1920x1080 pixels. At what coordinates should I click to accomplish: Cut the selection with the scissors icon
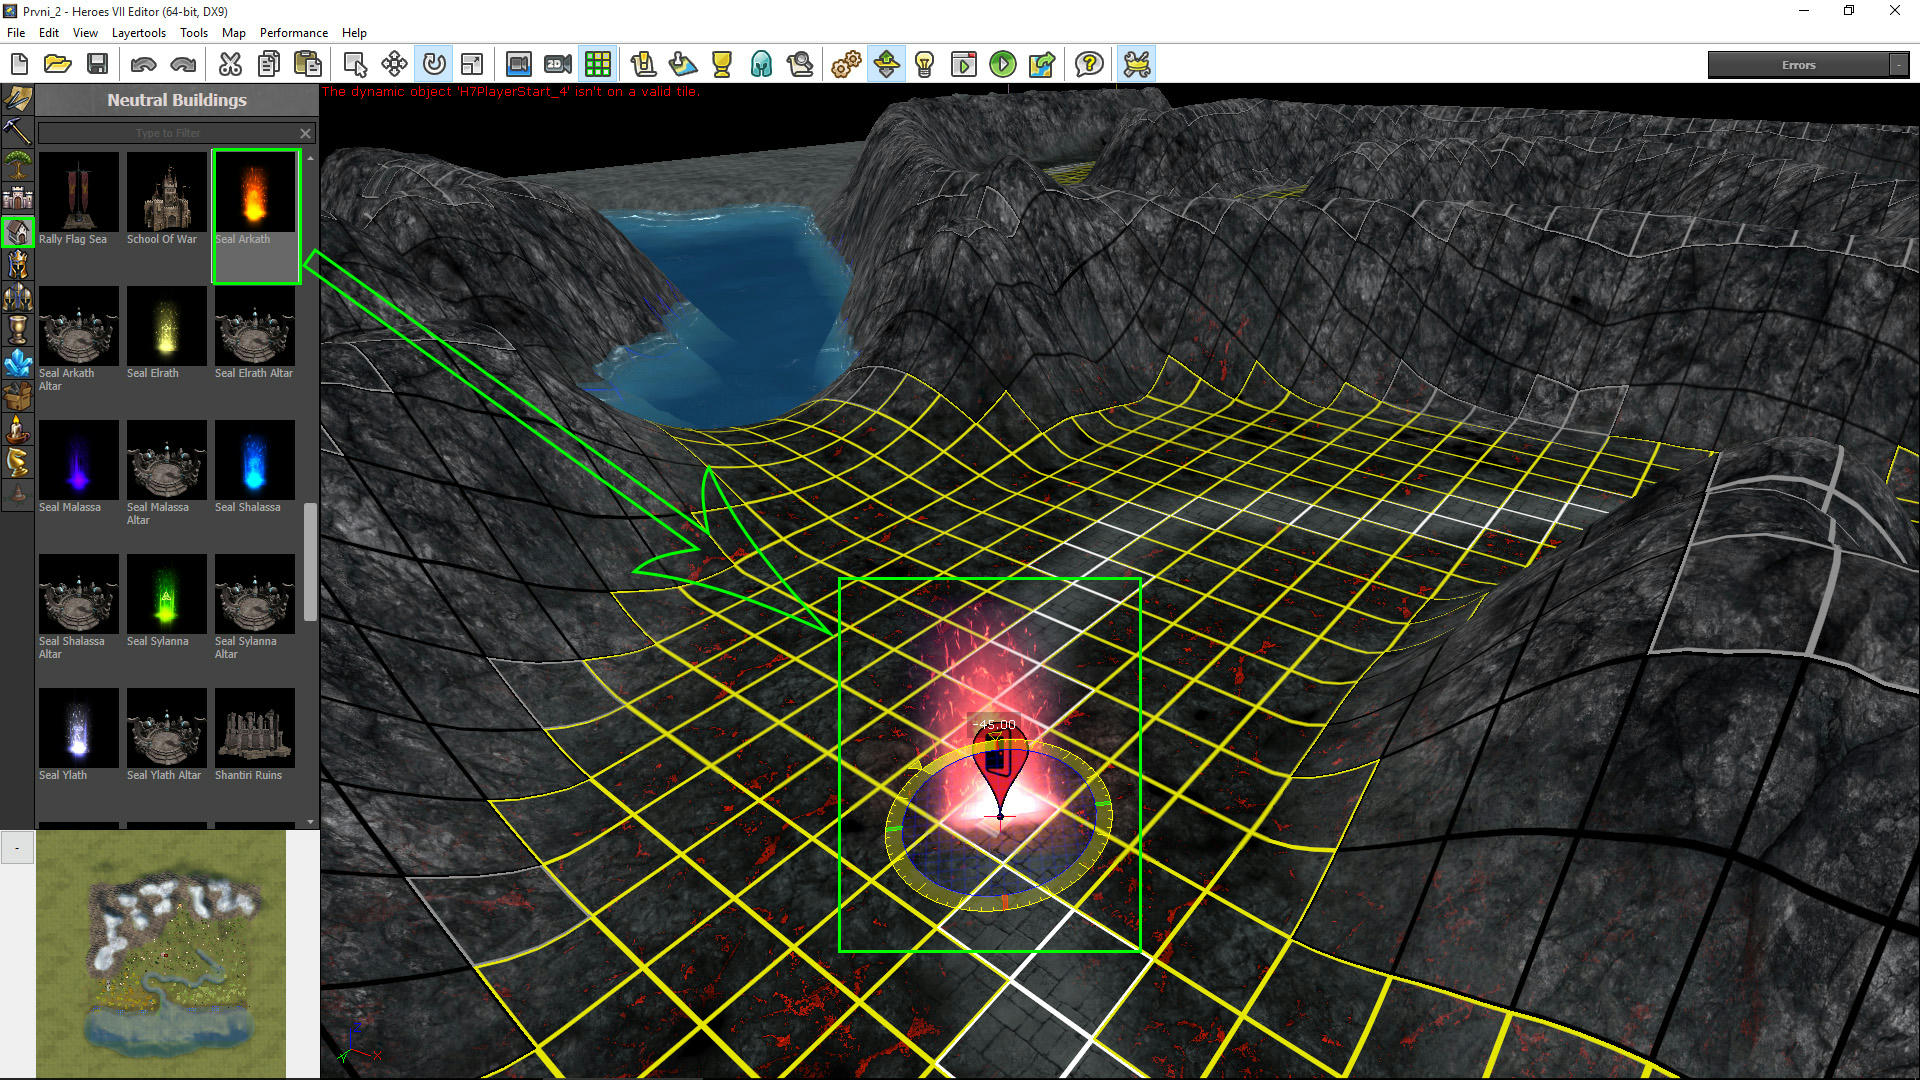230,65
